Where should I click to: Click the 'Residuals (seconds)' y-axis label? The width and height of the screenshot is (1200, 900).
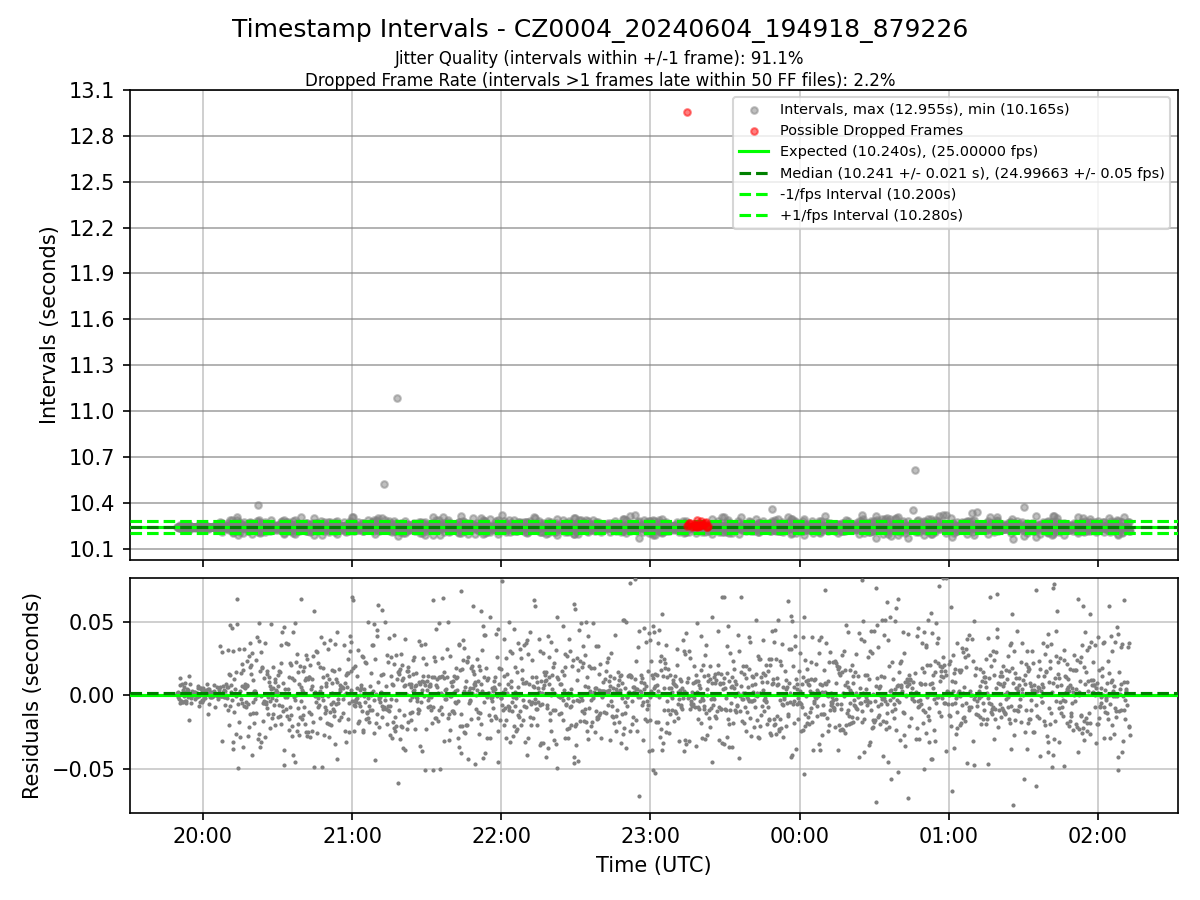32,696
